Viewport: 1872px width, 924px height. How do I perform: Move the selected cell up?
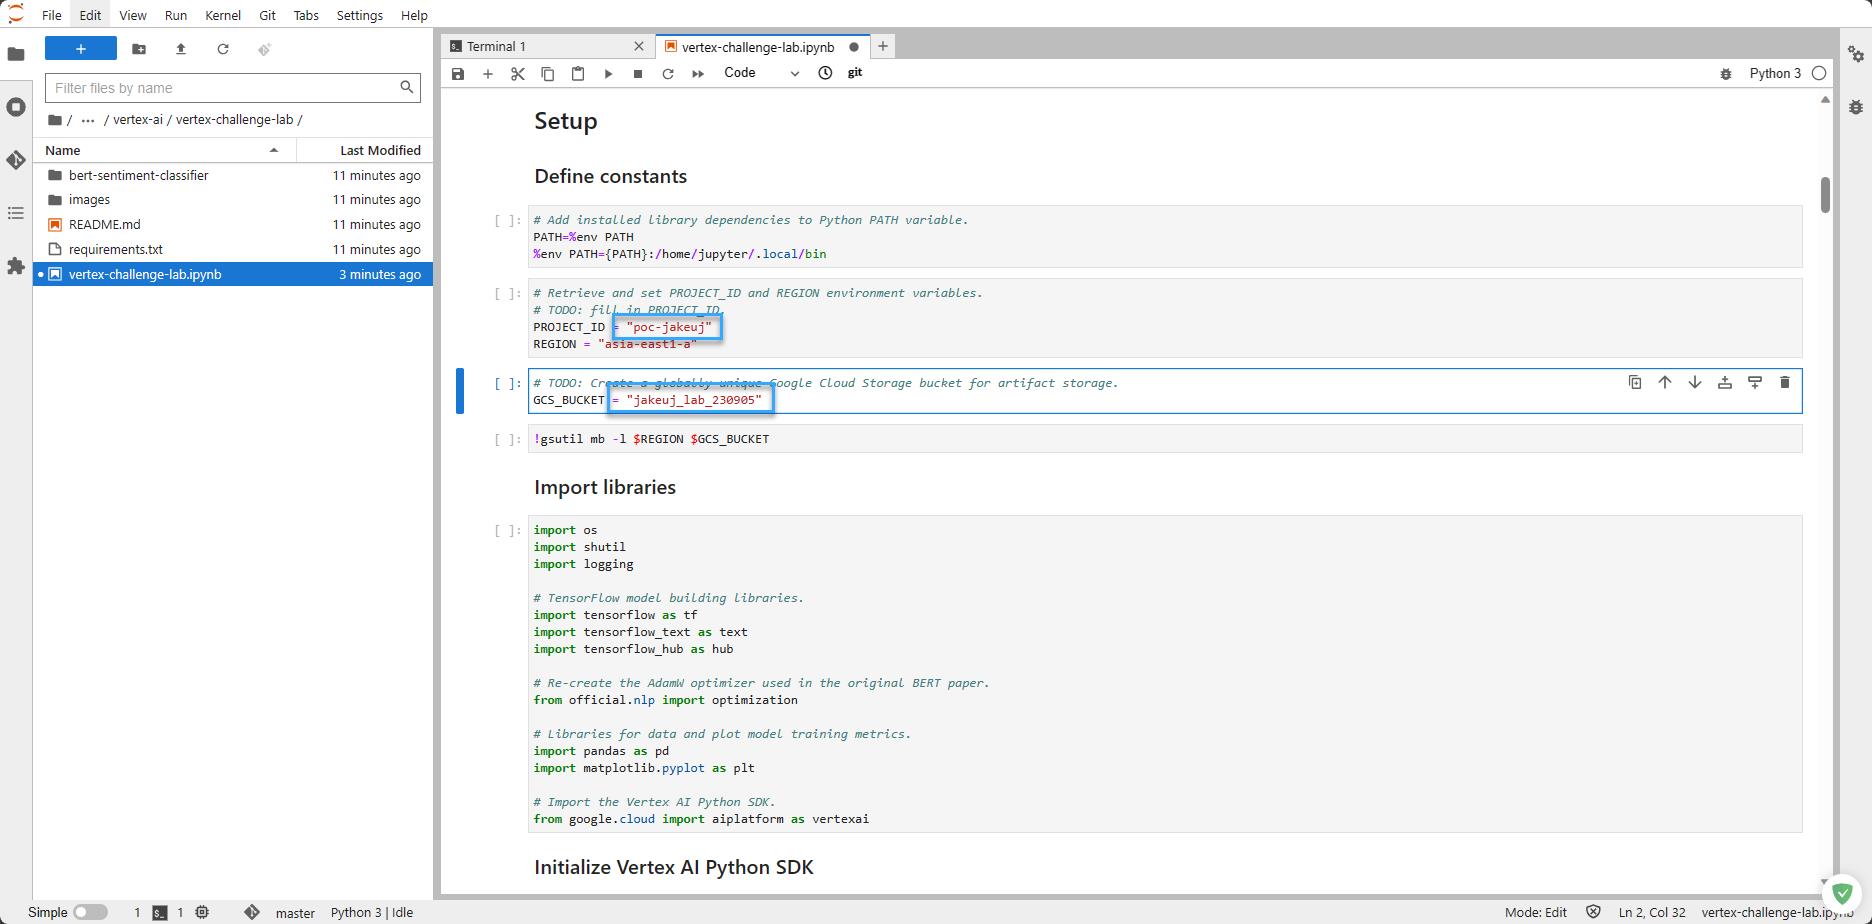(1664, 382)
